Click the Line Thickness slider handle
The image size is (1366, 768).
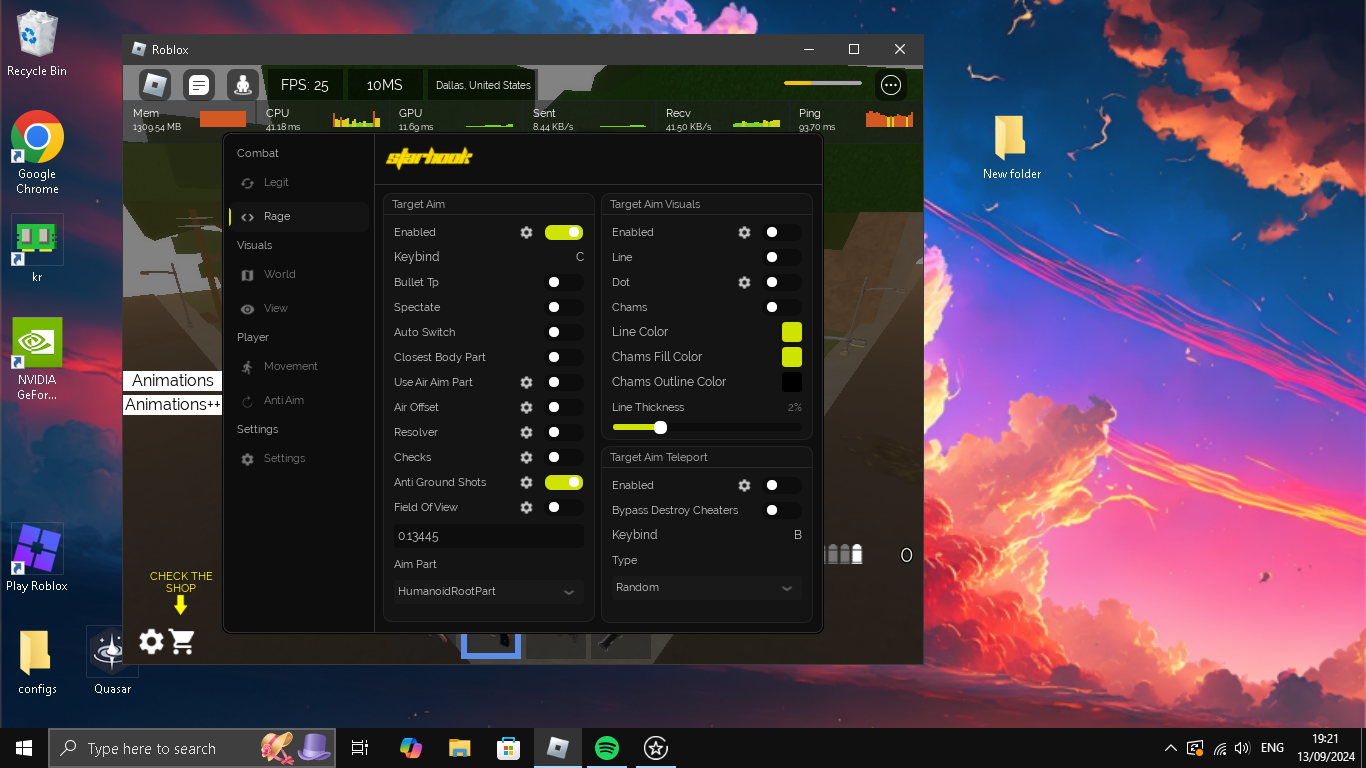click(x=660, y=427)
